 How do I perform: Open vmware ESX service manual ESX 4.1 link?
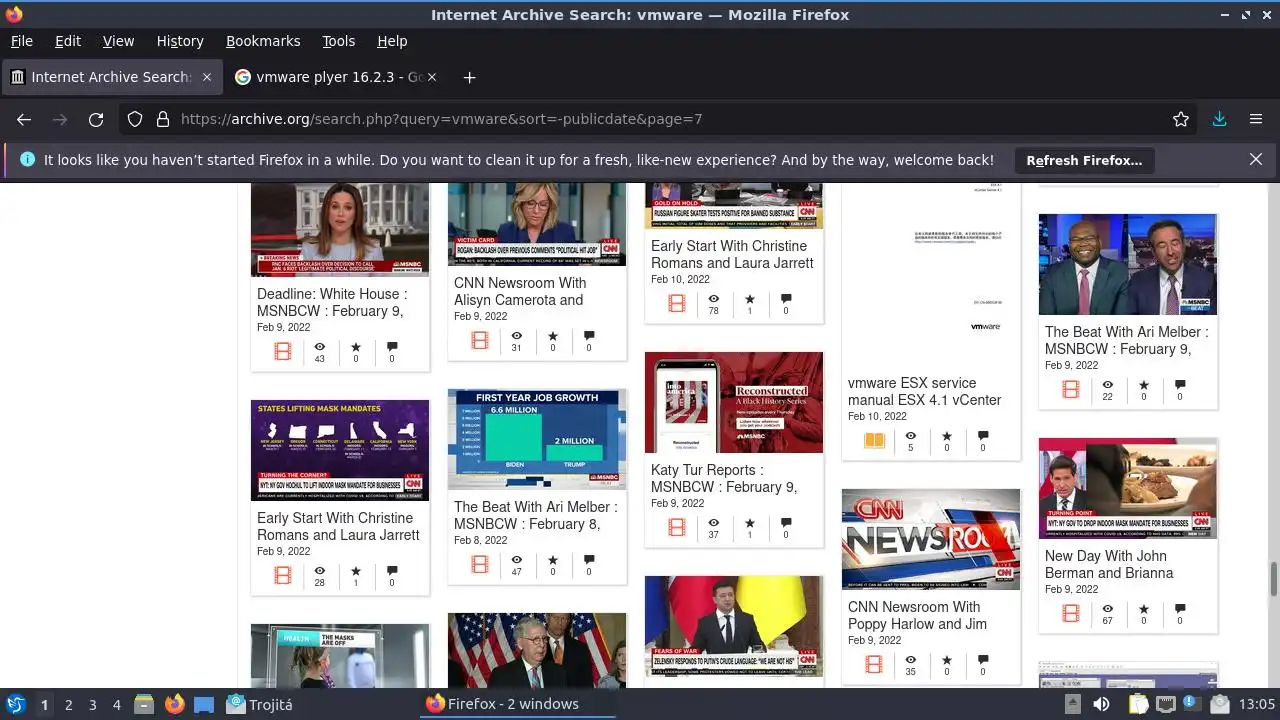[924, 391]
